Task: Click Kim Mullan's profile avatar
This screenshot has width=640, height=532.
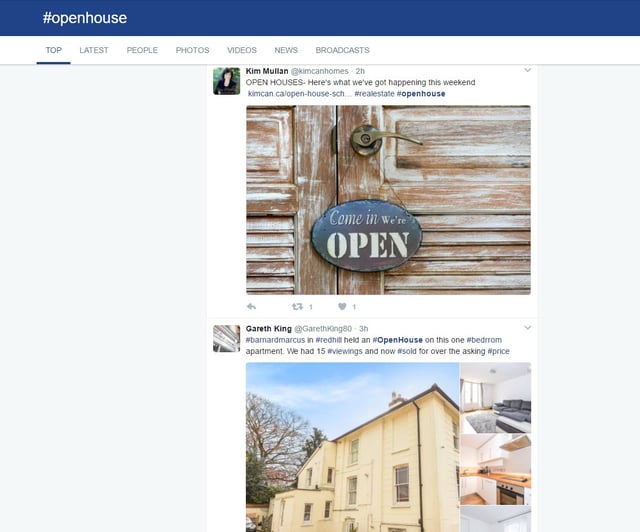Action: point(227,81)
